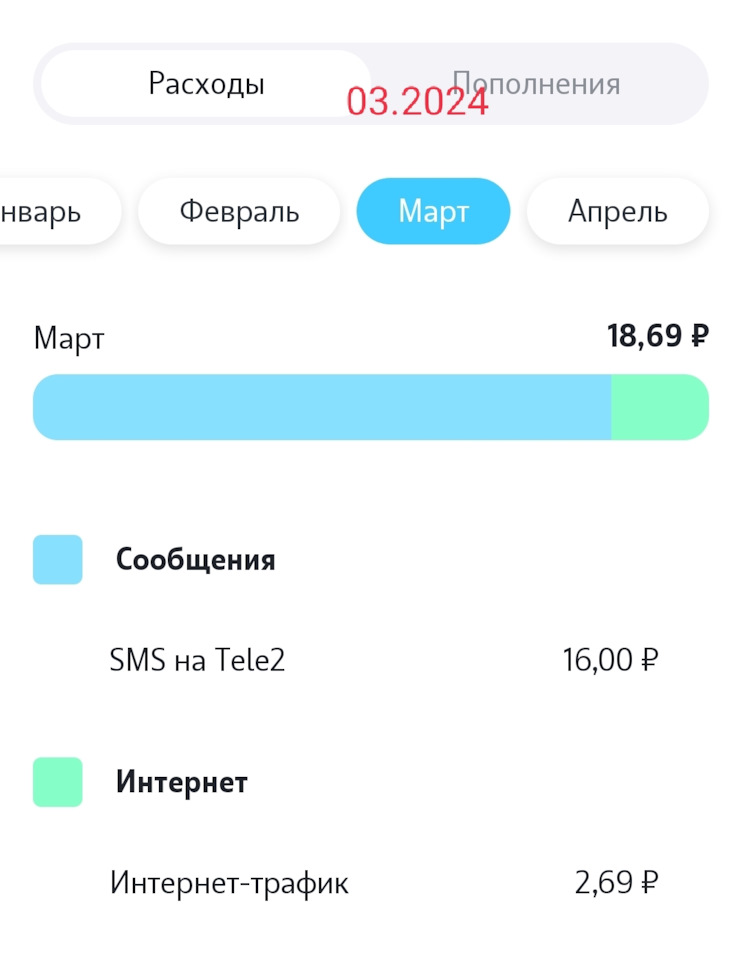Open the Интернет-трафик expense line

point(229,883)
